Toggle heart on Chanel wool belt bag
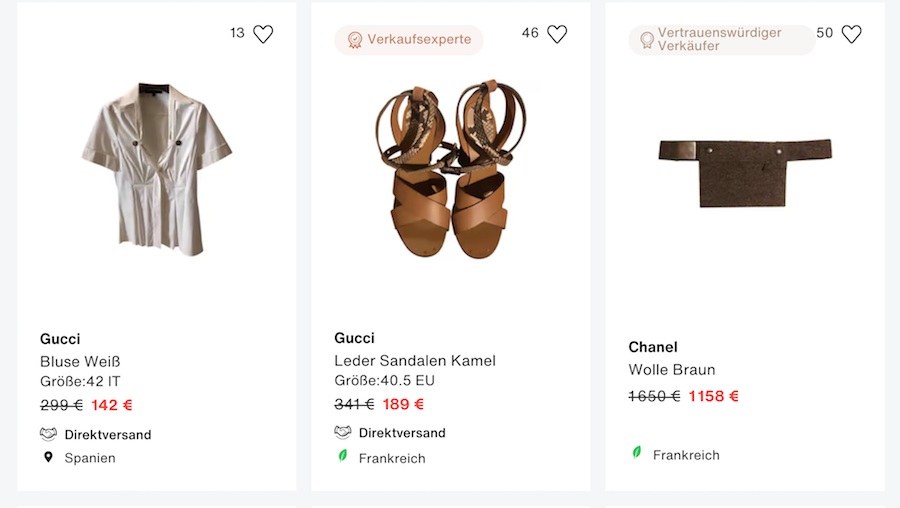 (x=851, y=34)
